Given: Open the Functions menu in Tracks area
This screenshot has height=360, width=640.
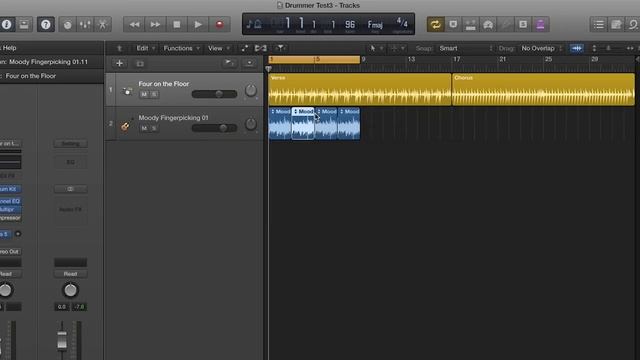Looking at the screenshot, I should point(181,48).
